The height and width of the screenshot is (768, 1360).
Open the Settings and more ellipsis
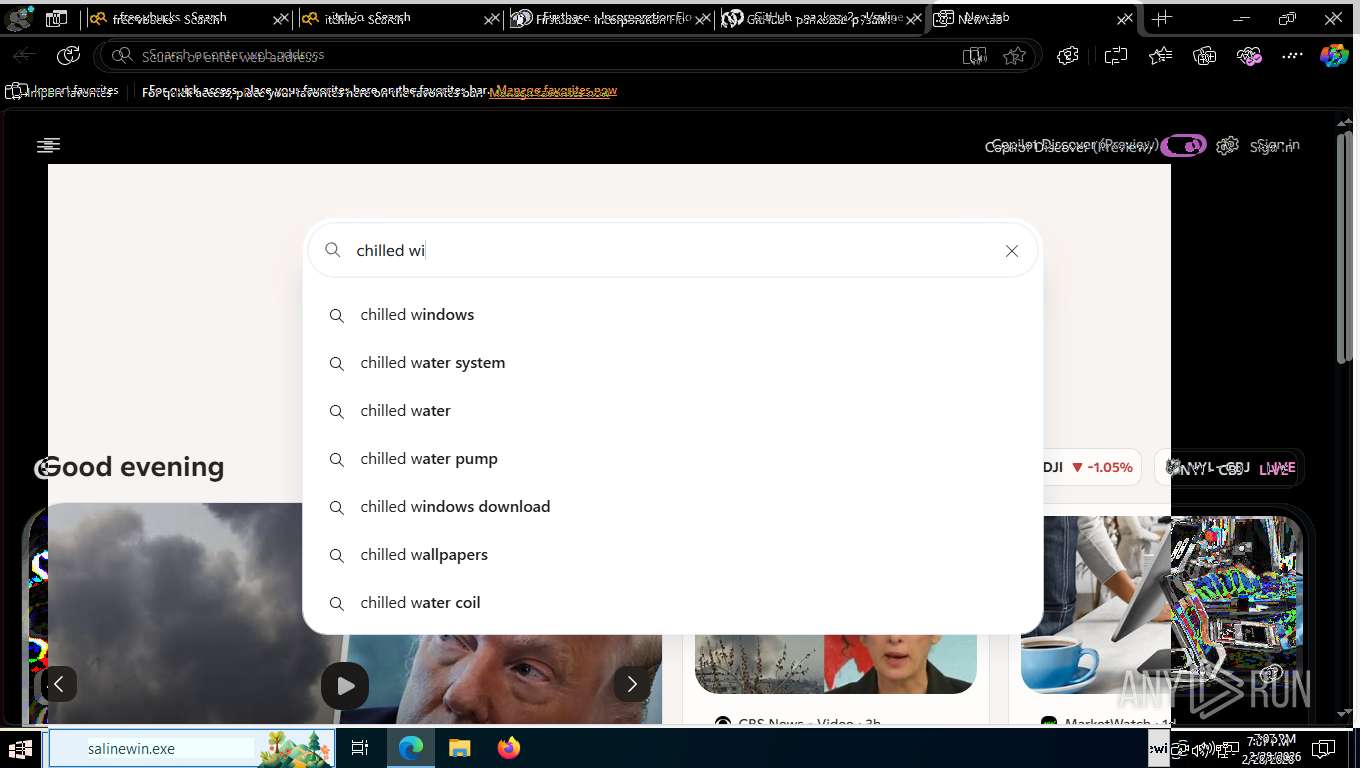pos(1293,56)
